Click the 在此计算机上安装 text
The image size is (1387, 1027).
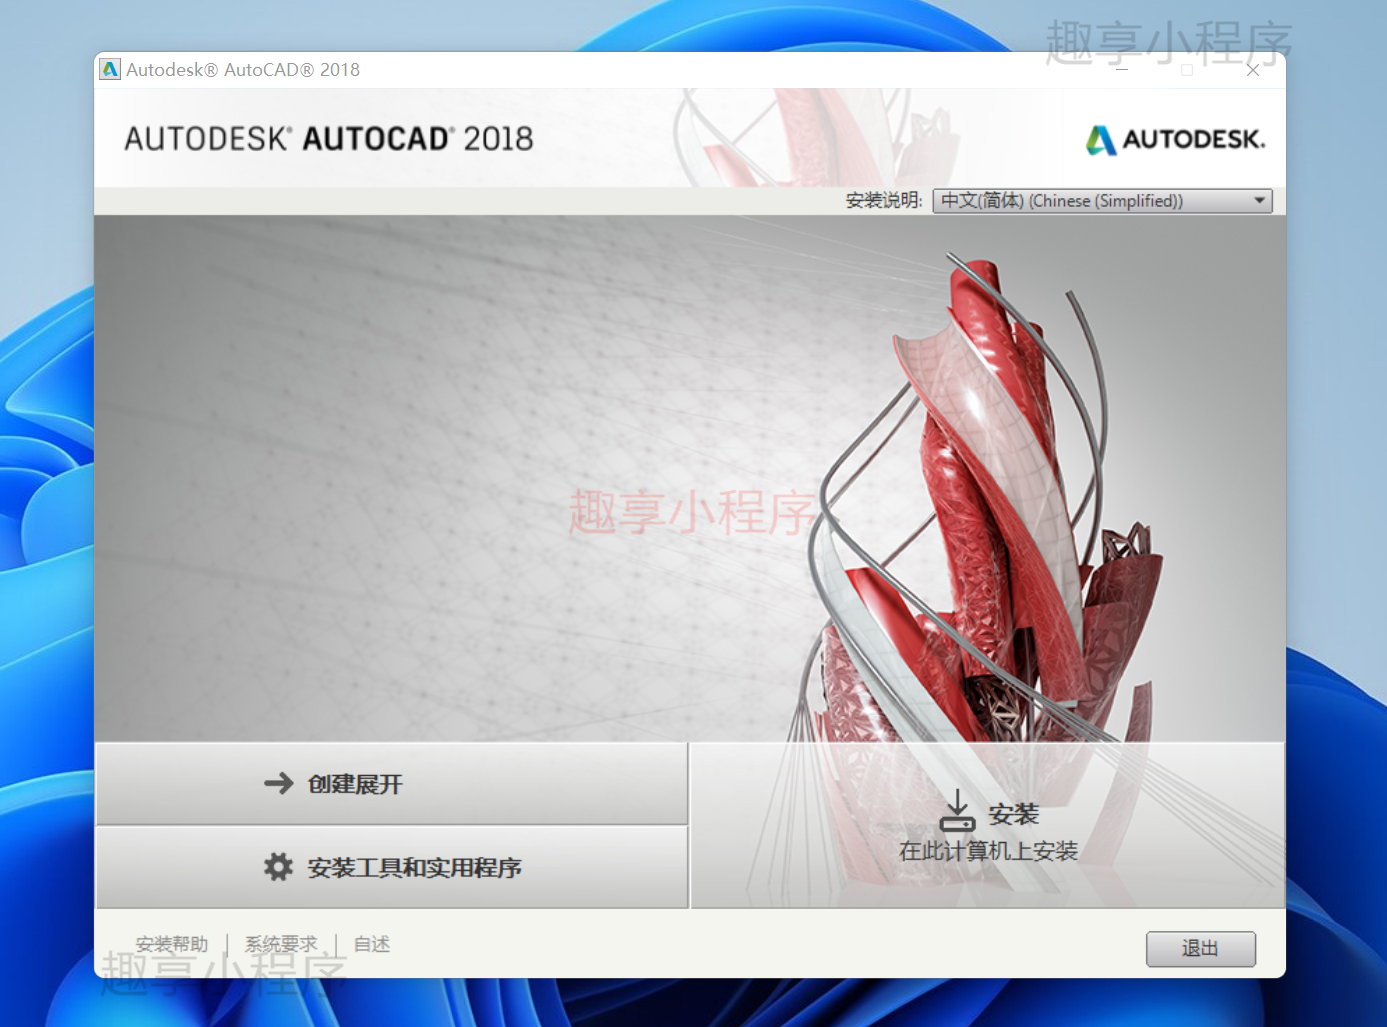pyautogui.click(x=988, y=851)
